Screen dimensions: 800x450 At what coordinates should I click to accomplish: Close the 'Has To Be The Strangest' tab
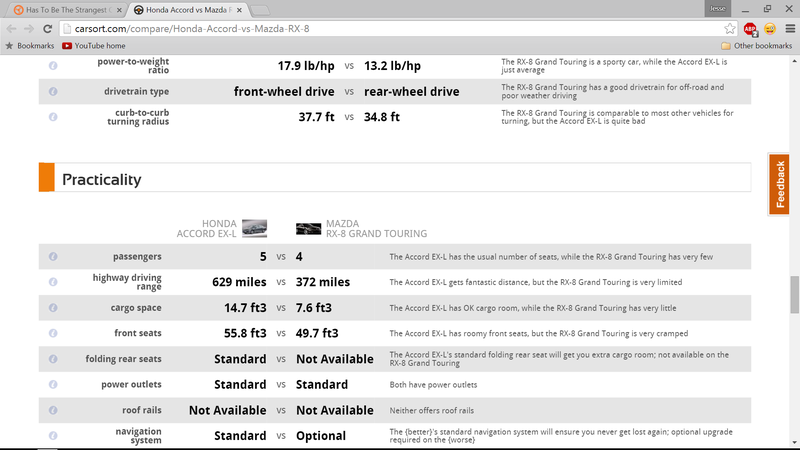click(x=119, y=10)
